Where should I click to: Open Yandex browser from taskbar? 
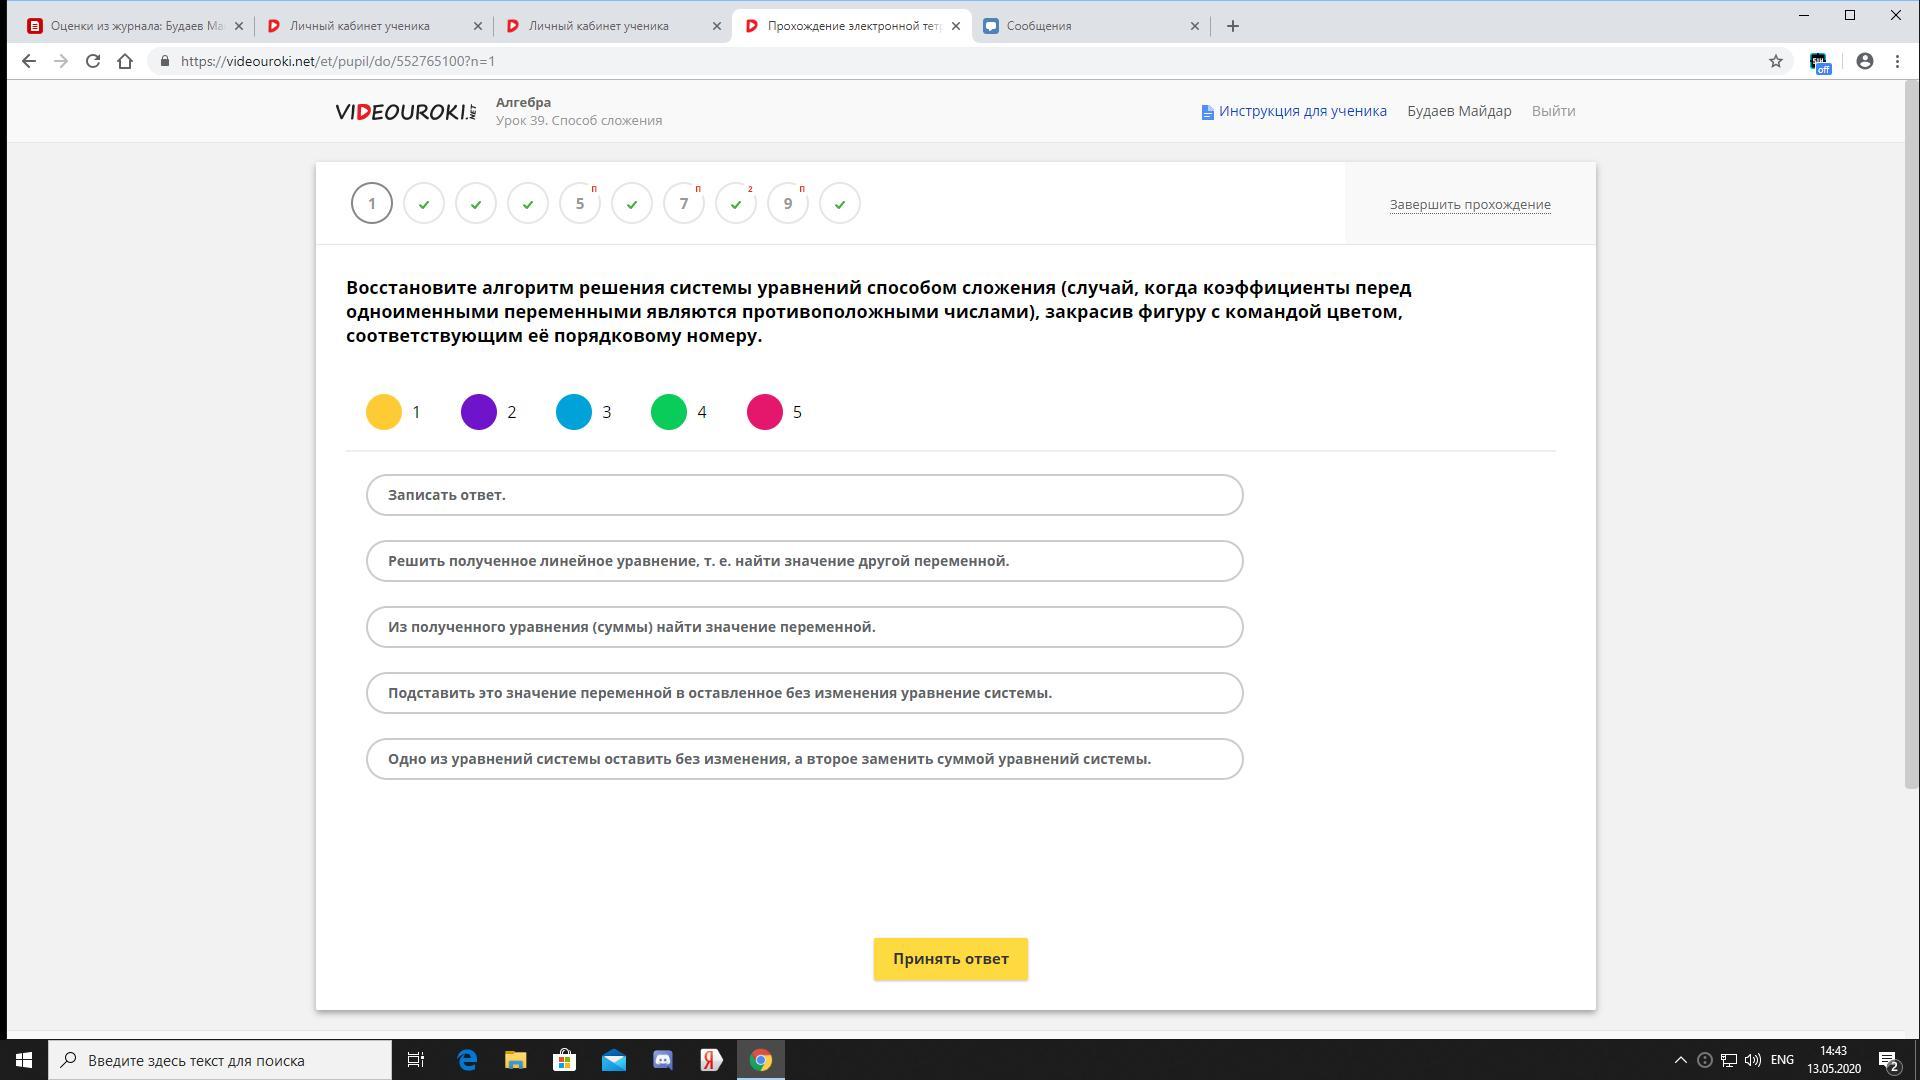tap(711, 1060)
